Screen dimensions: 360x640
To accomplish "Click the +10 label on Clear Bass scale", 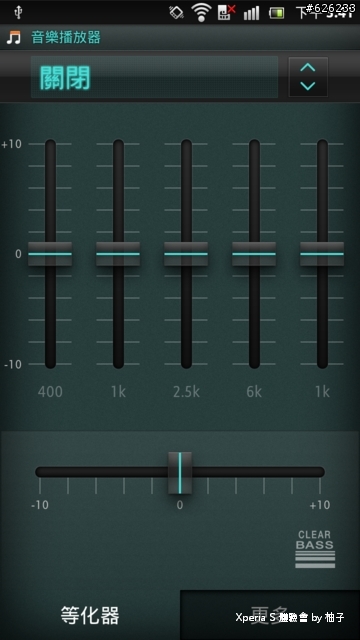I will [320, 505].
